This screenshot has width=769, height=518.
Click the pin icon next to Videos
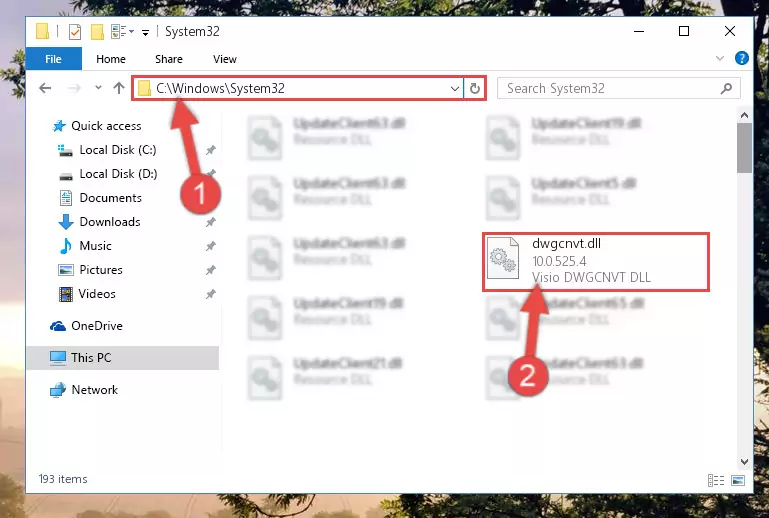pos(210,294)
